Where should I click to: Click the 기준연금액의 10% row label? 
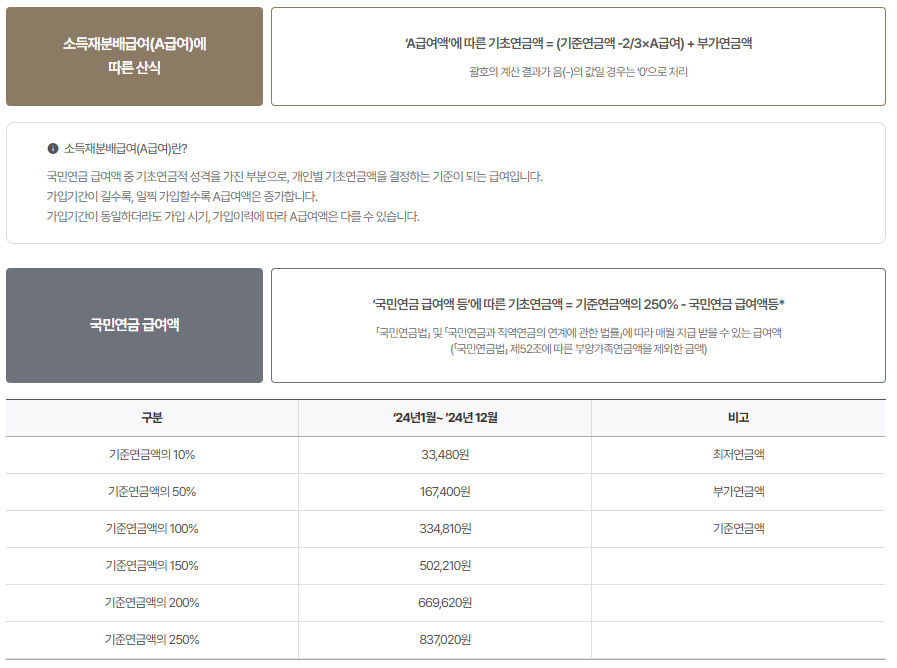[x=152, y=455]
